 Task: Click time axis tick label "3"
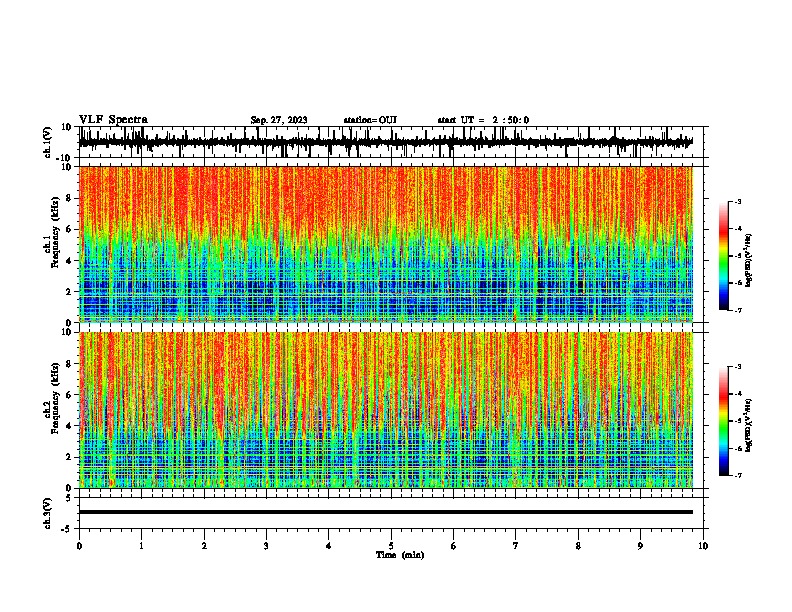pyautogui.click(x=266, y=546)
